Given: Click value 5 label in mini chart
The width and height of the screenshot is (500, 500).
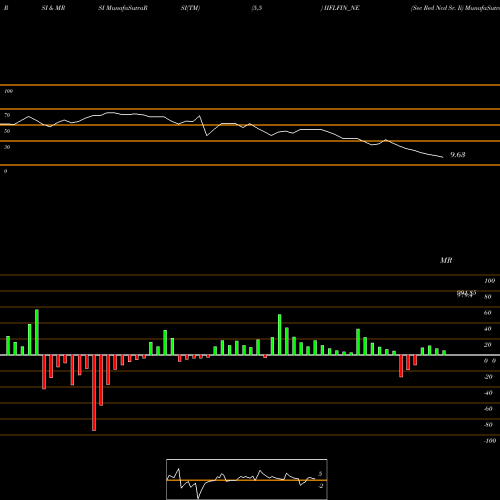Looking at the screenshot, I should click(320, 474).
